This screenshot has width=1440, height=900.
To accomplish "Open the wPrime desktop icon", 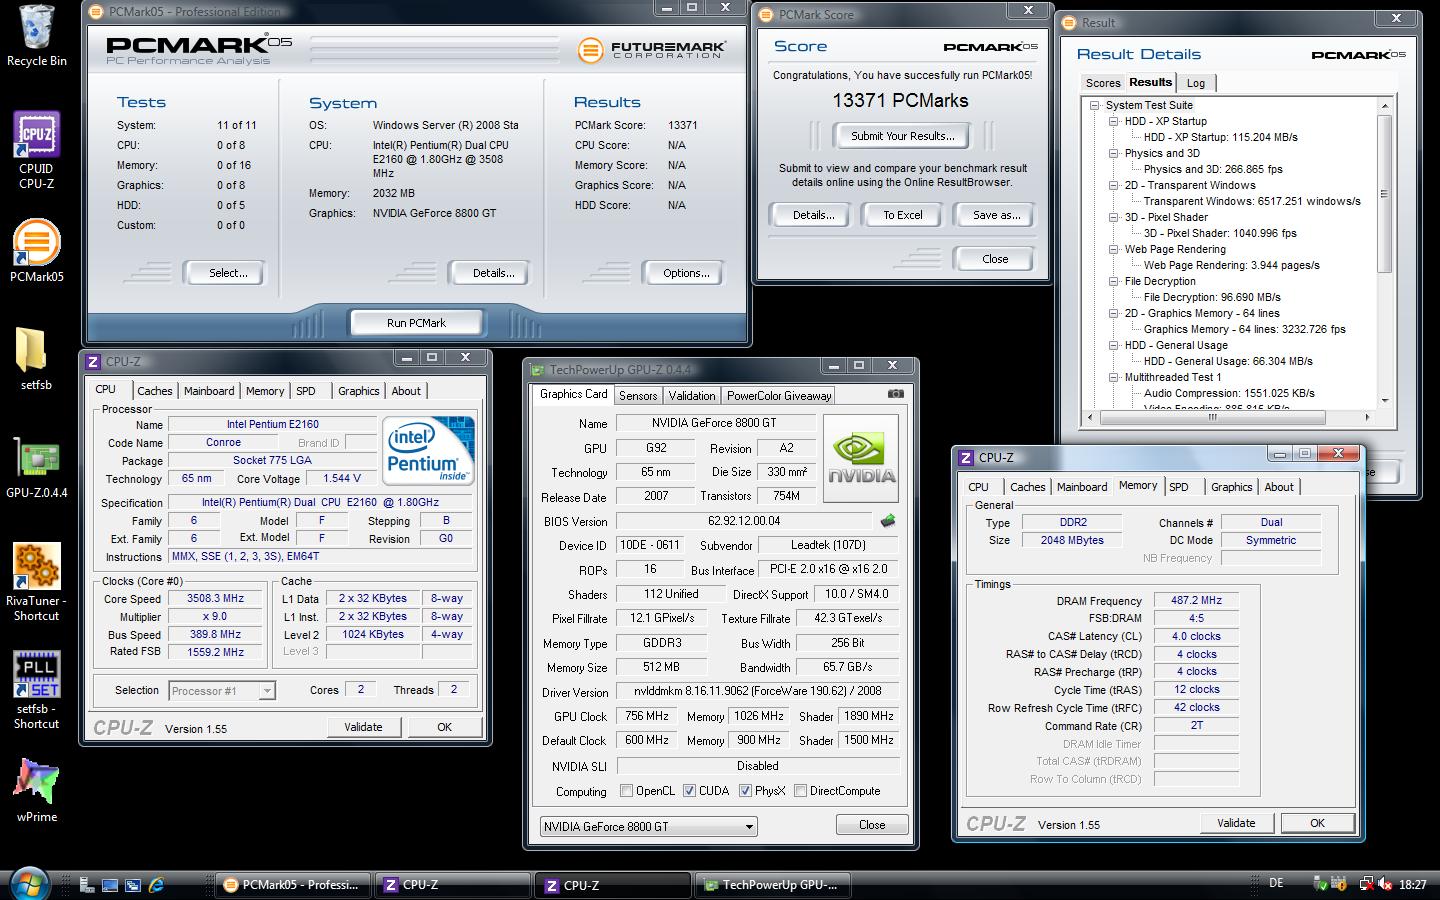I will pos(36,790).
